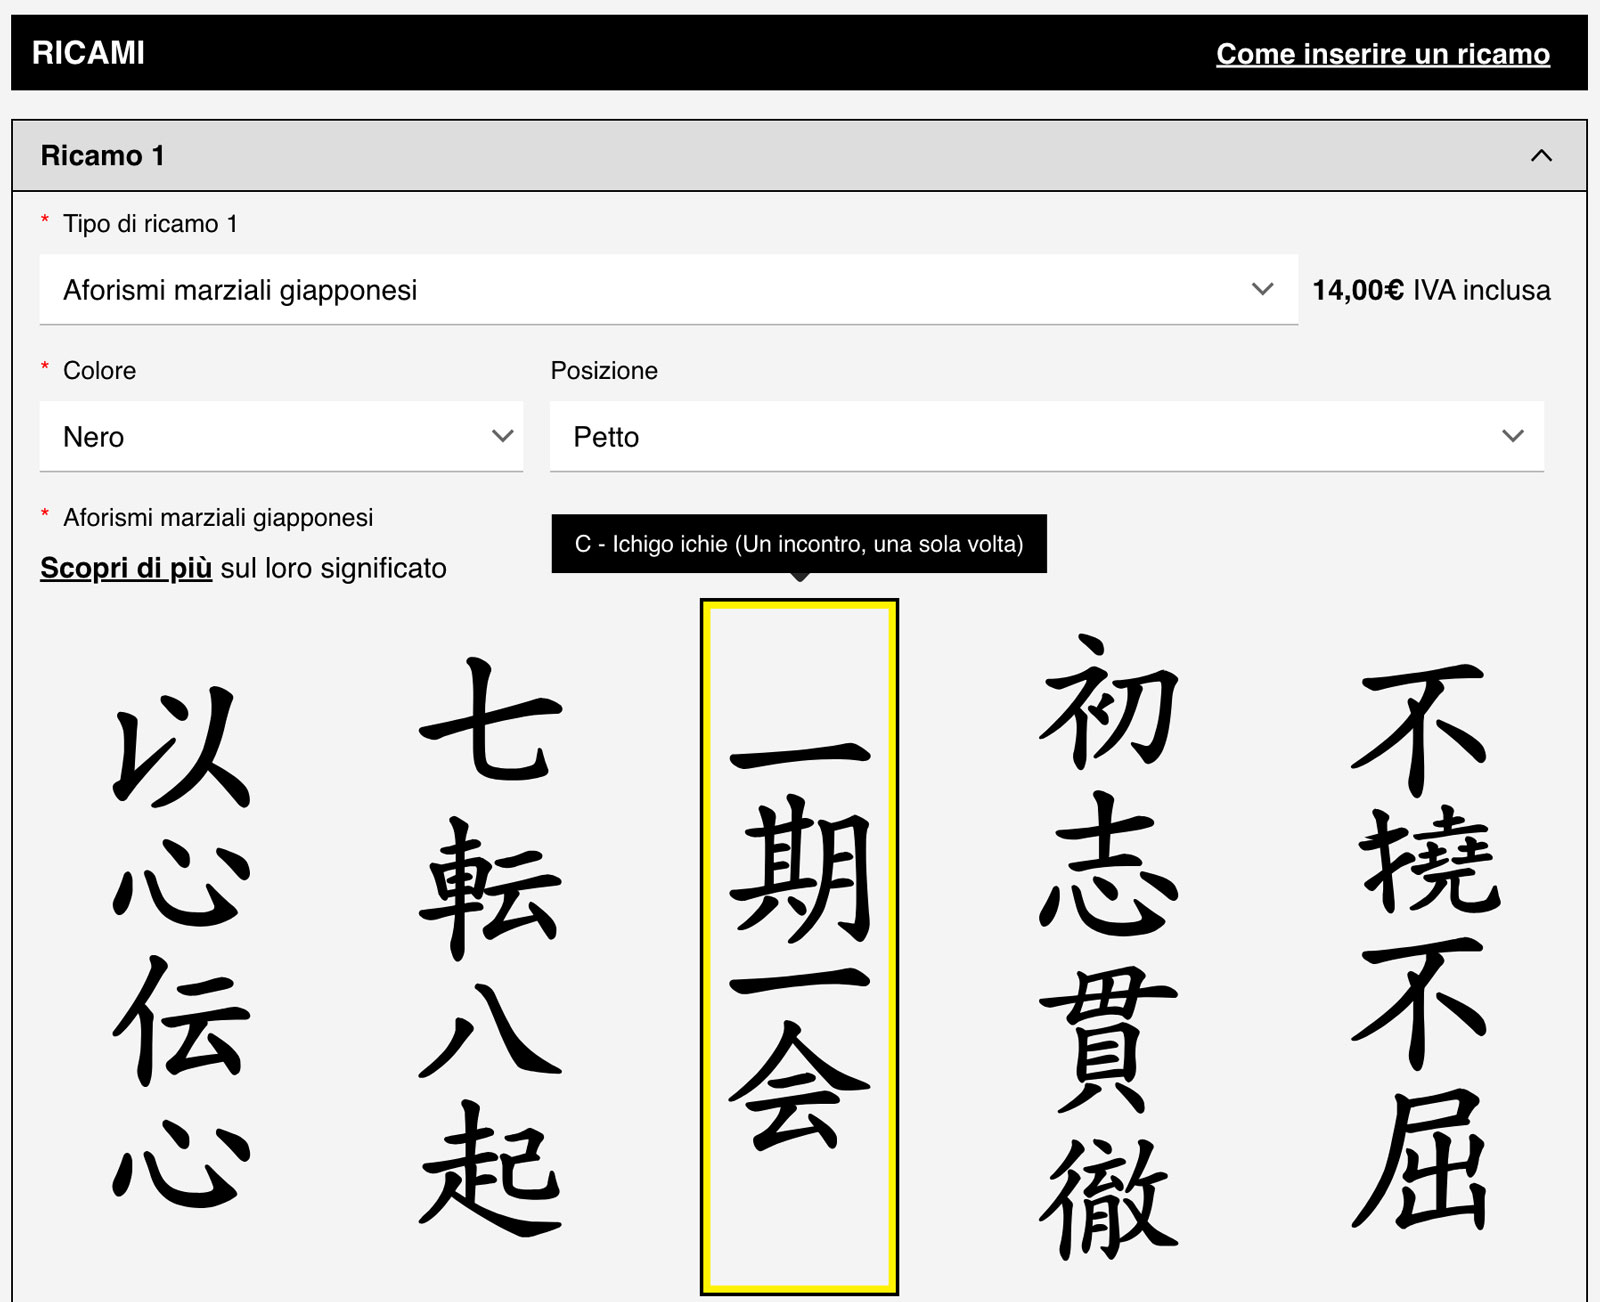Click the 'Ricamo 1' accordion title
1600x1302 pixels.
click(x=102, y=156)
